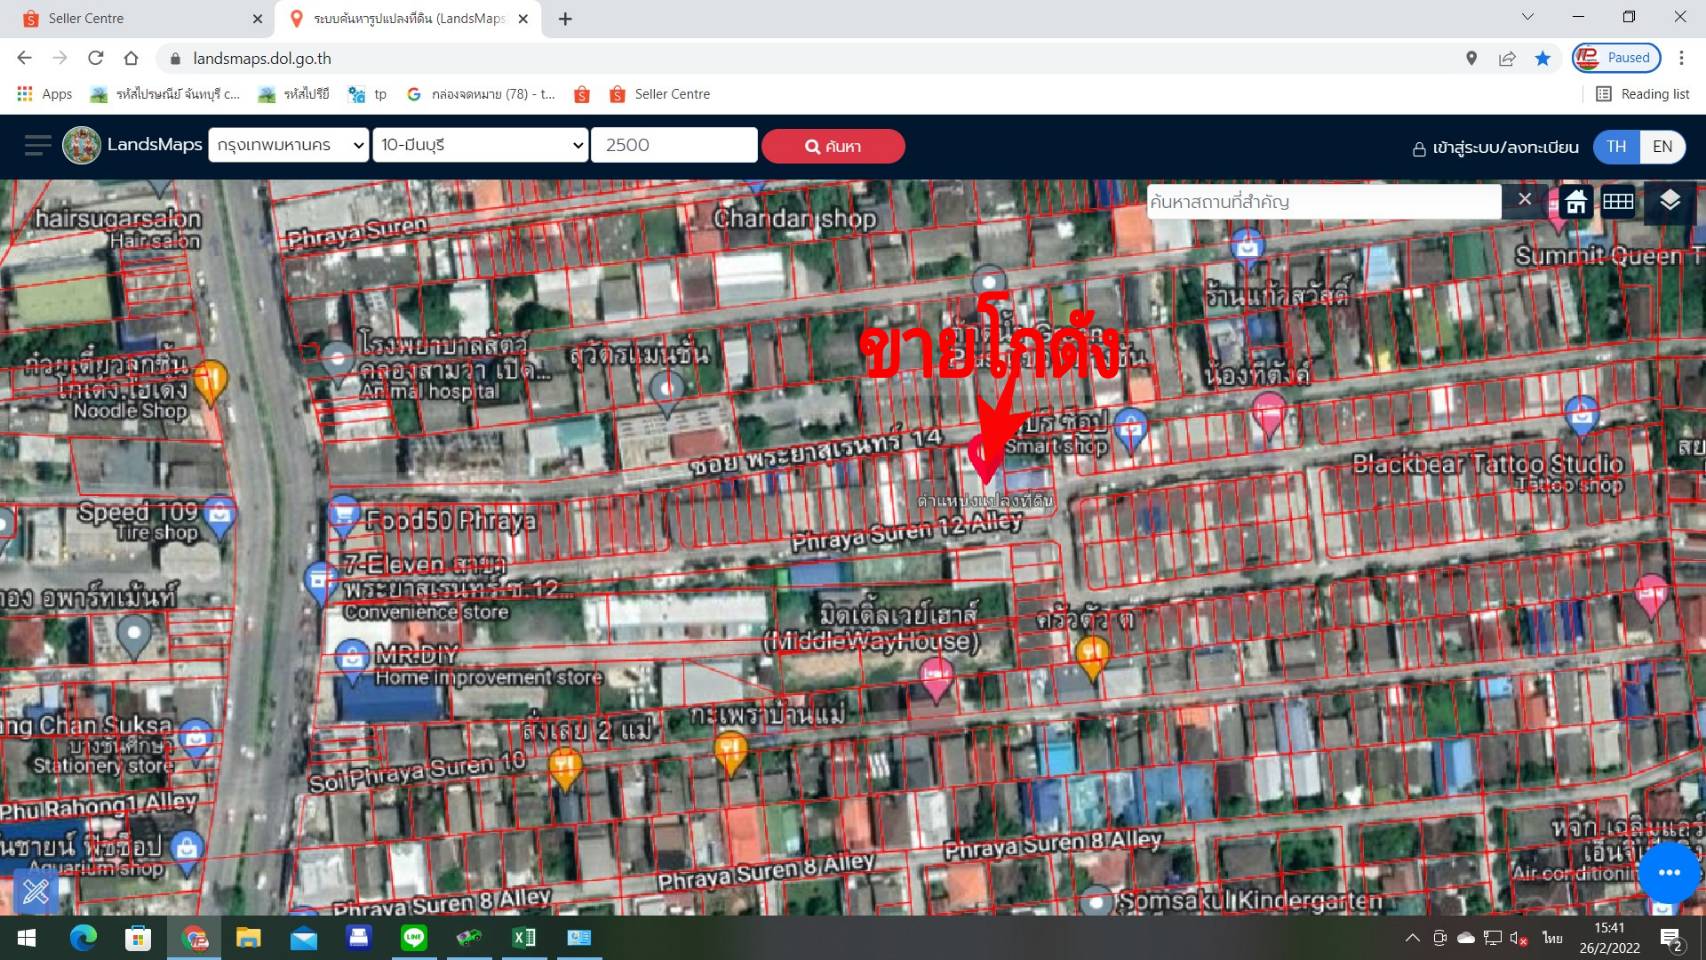
Task: Open Seller Centre bookmark in bookmarks bar
Action: coord(660,94)
